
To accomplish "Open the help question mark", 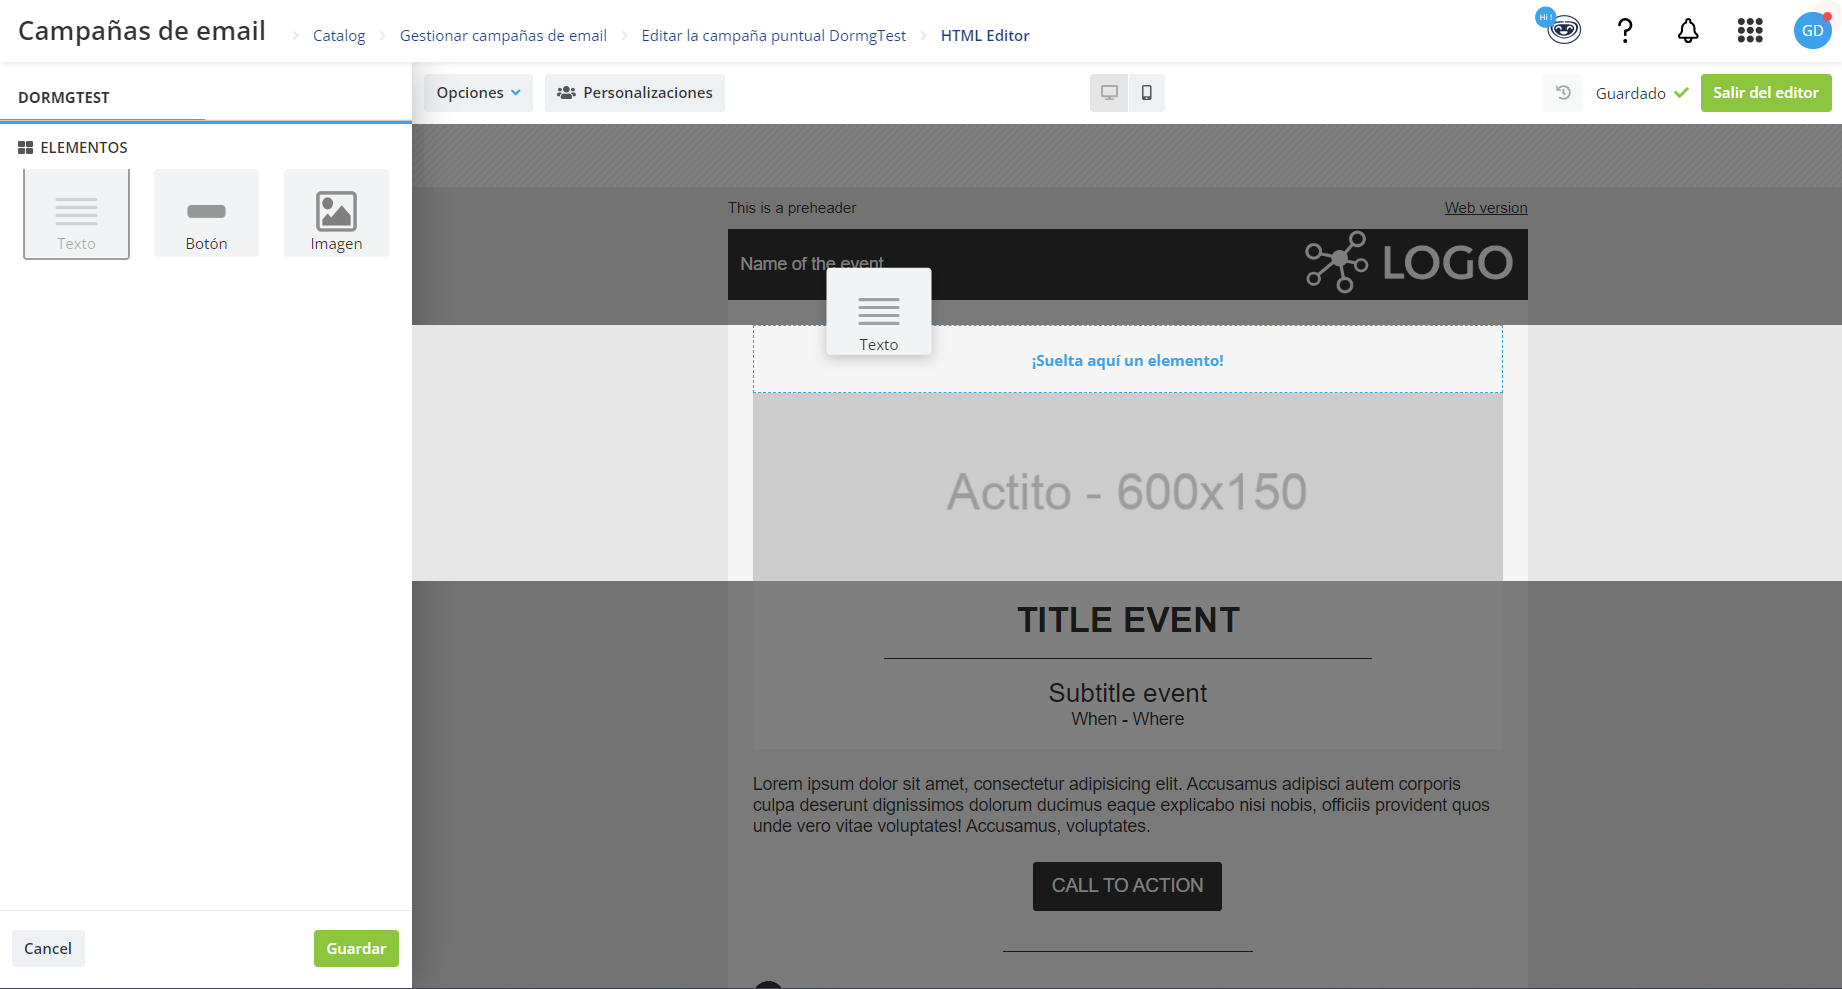I will pos(1625,31).
